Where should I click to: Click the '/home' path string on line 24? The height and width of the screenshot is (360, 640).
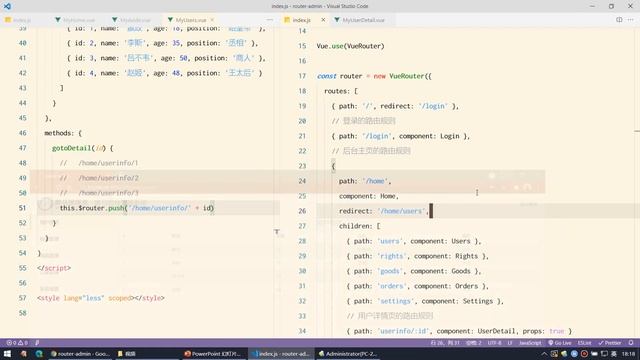point(375,181)
